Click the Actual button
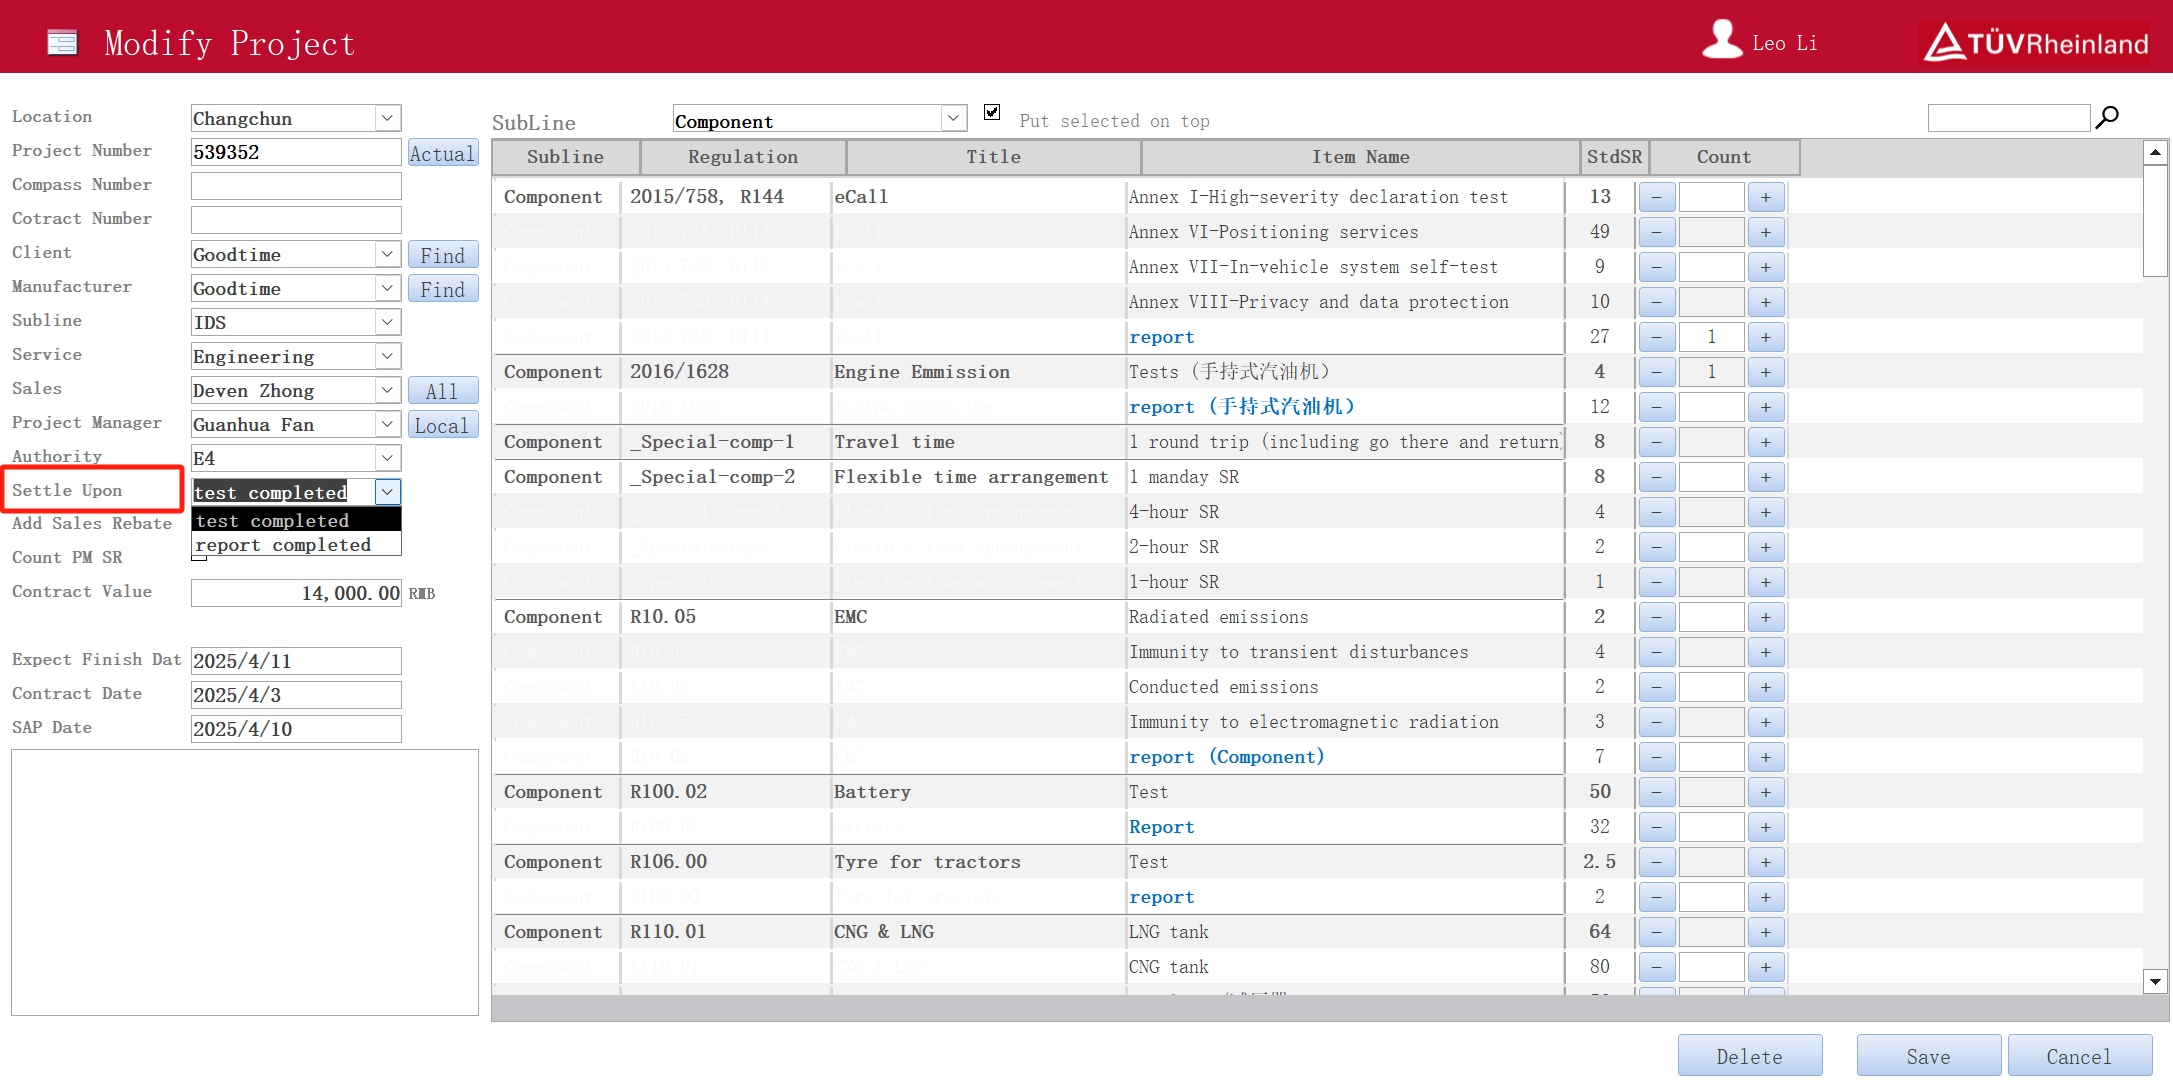The height and width of the screenshot is (1081, 2173). 442,153
